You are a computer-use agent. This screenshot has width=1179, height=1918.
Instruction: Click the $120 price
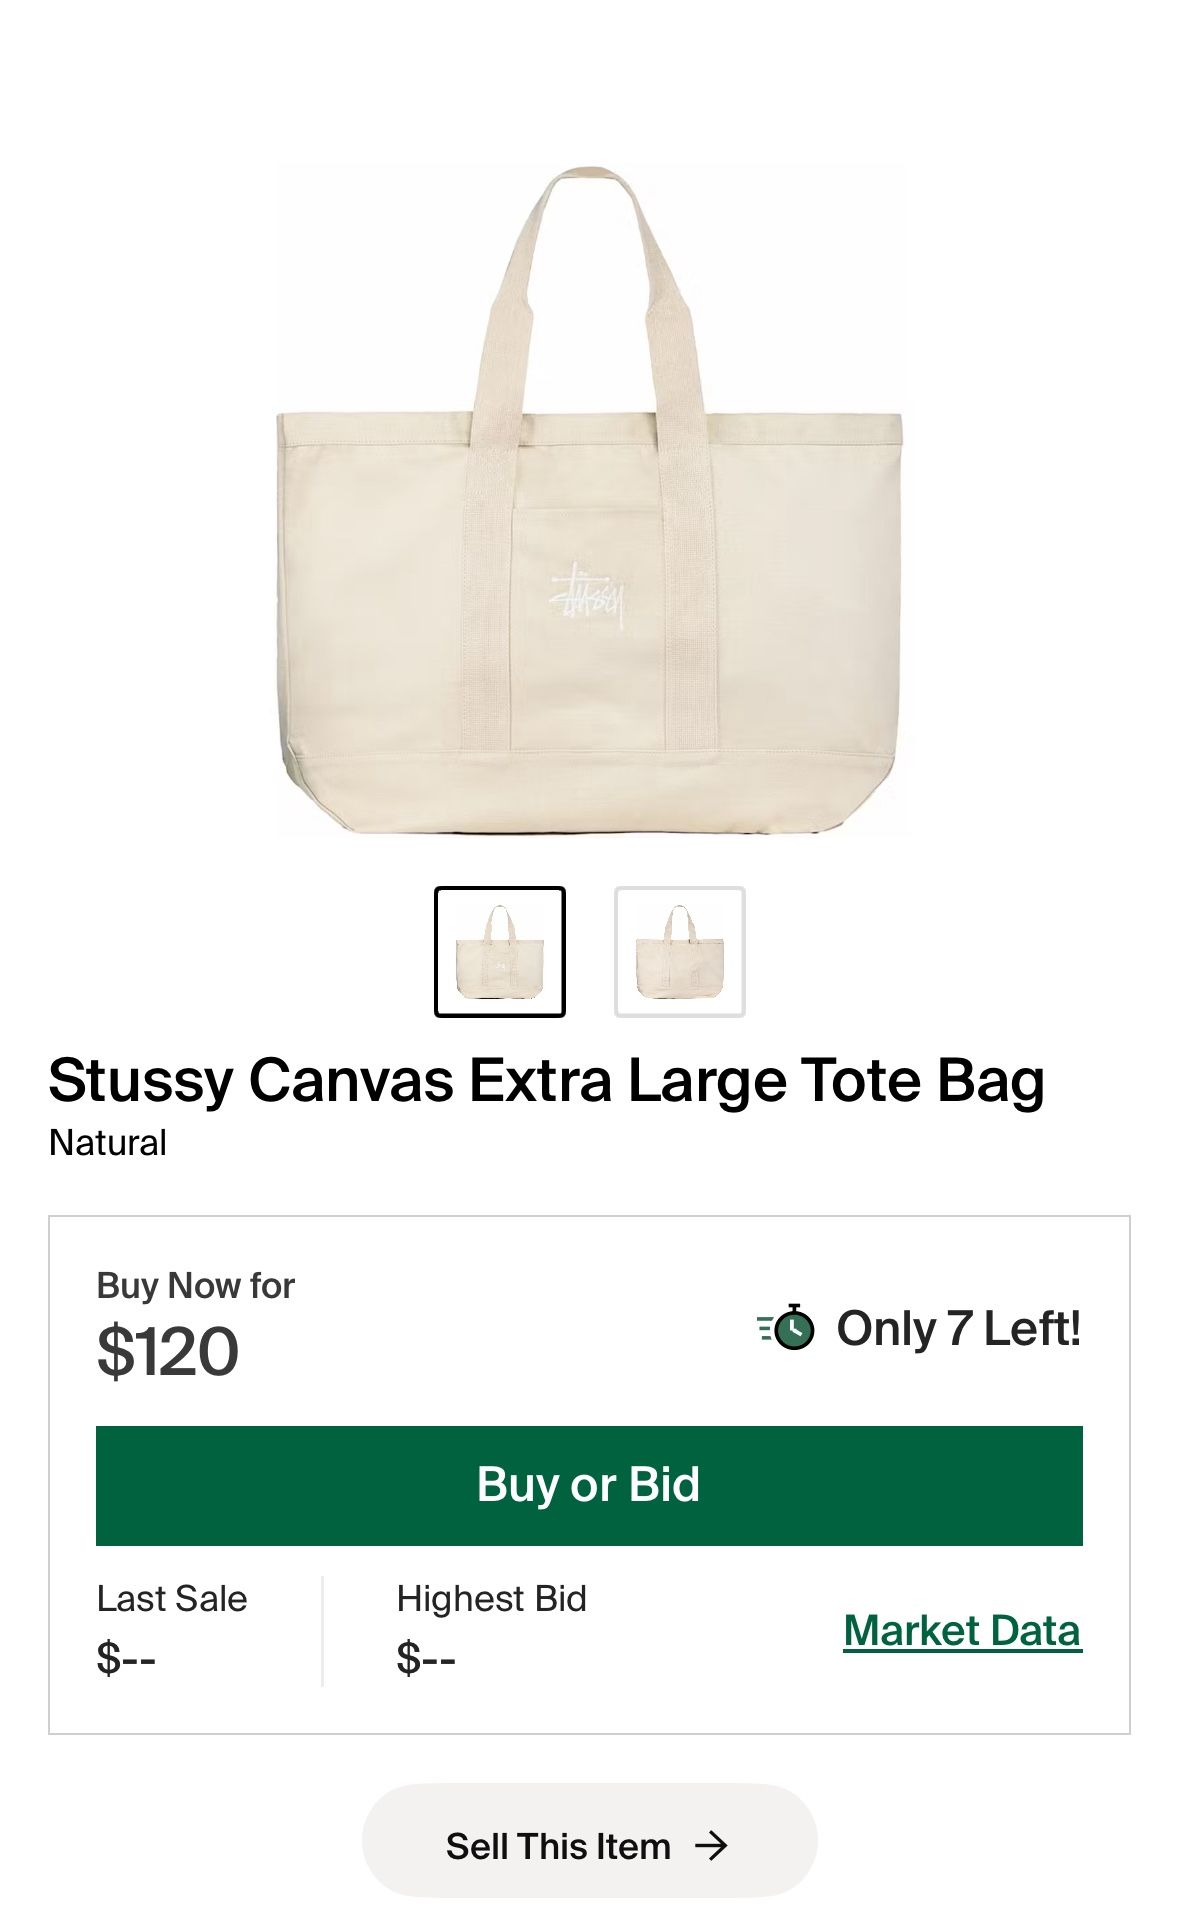tap(167, 1351)
